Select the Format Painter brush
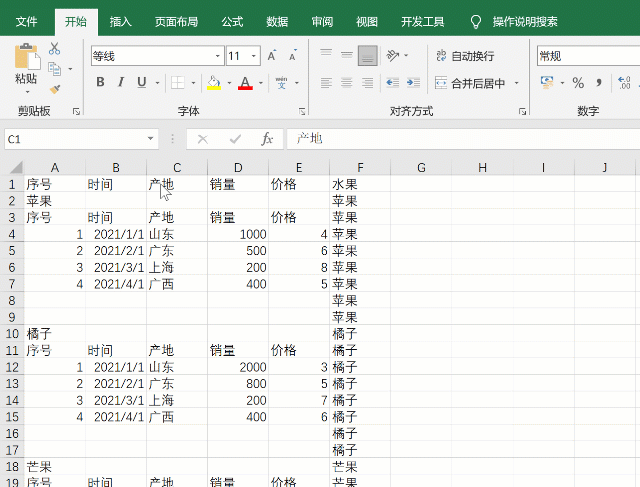640x487 pixels. click(55, 89)
